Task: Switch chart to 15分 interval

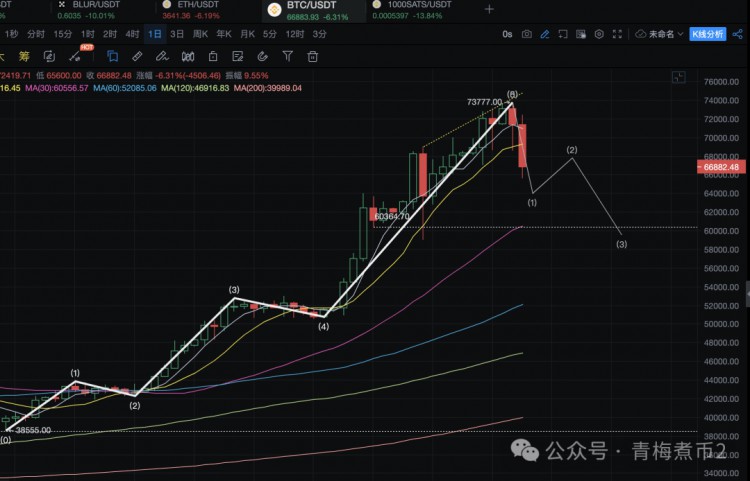Action: pyautogui.click(x=63, y=34)
